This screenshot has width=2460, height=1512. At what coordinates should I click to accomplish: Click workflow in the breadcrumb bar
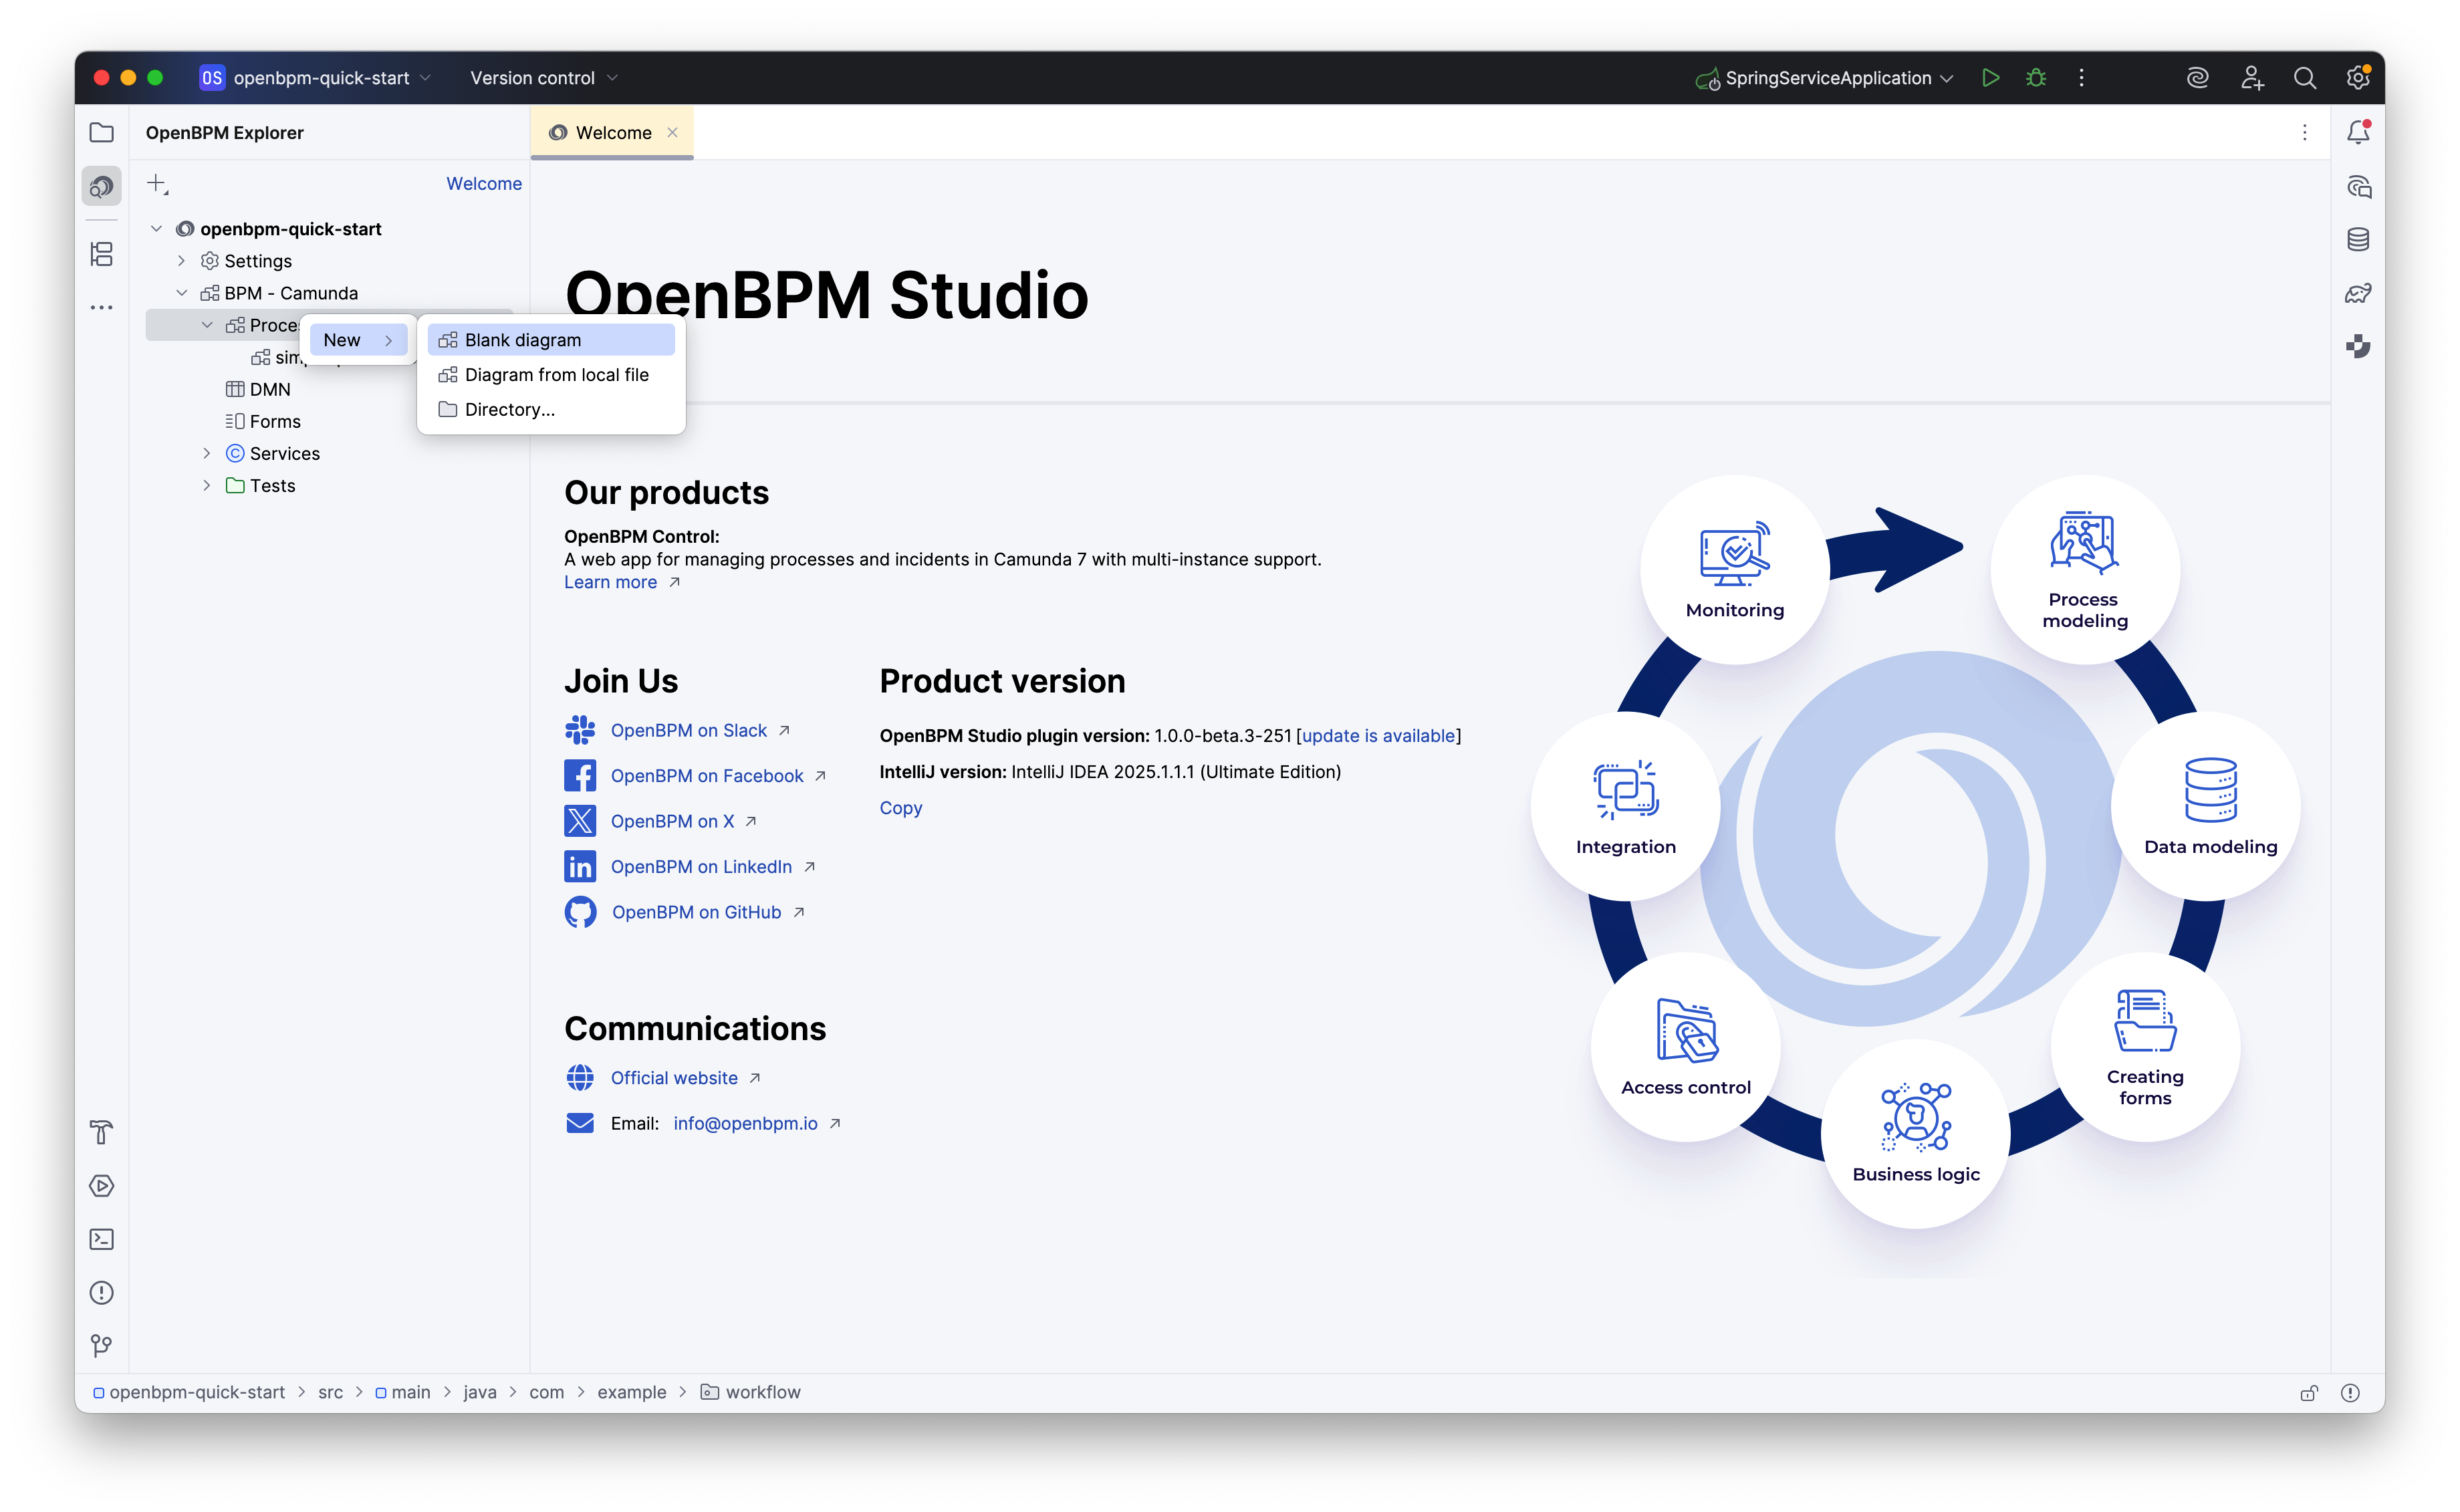763,1392
